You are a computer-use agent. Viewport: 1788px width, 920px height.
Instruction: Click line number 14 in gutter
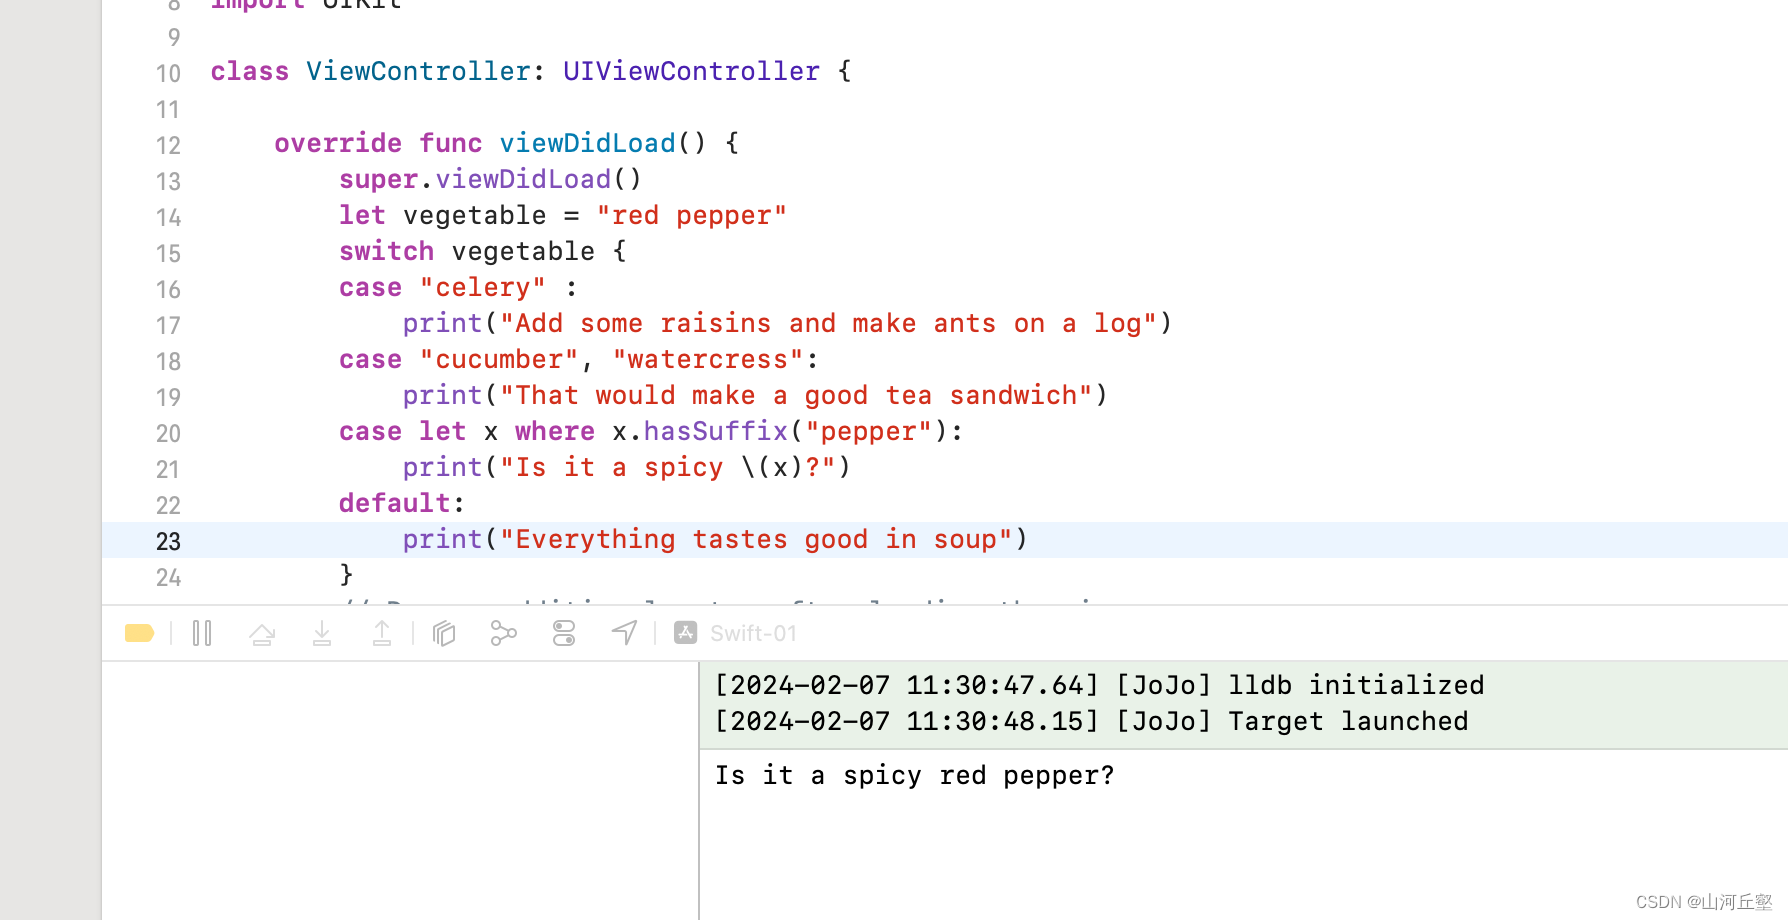point(168,217)
